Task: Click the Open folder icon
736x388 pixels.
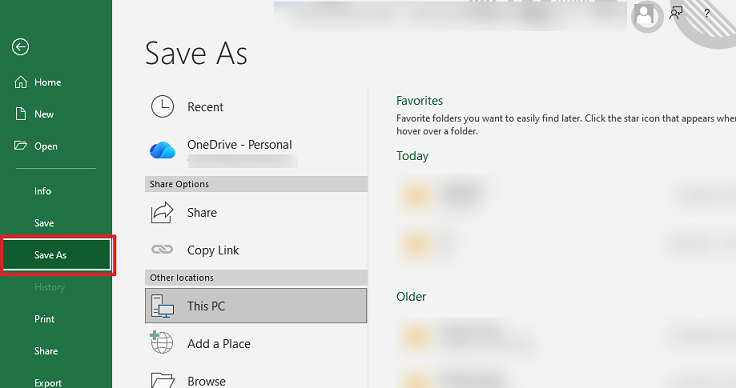Action: [x=20, y=145]
